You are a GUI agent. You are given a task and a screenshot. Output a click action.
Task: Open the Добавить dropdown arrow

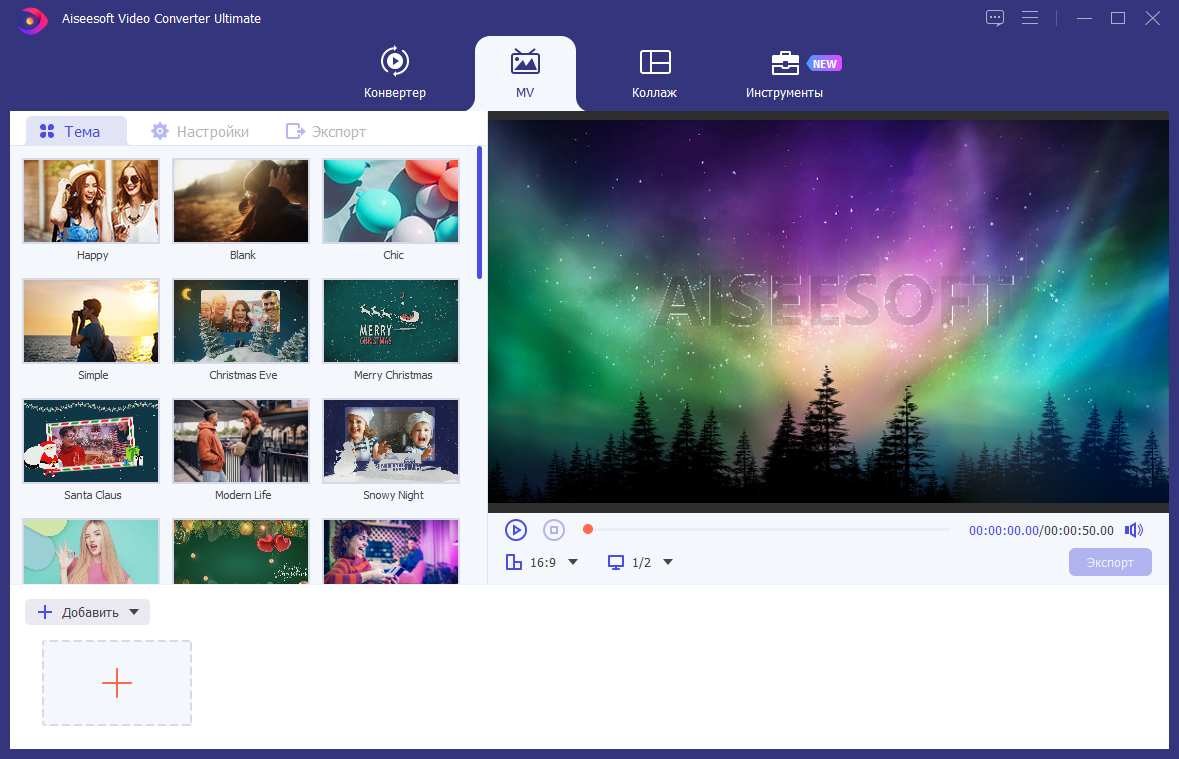pos(134,612)
